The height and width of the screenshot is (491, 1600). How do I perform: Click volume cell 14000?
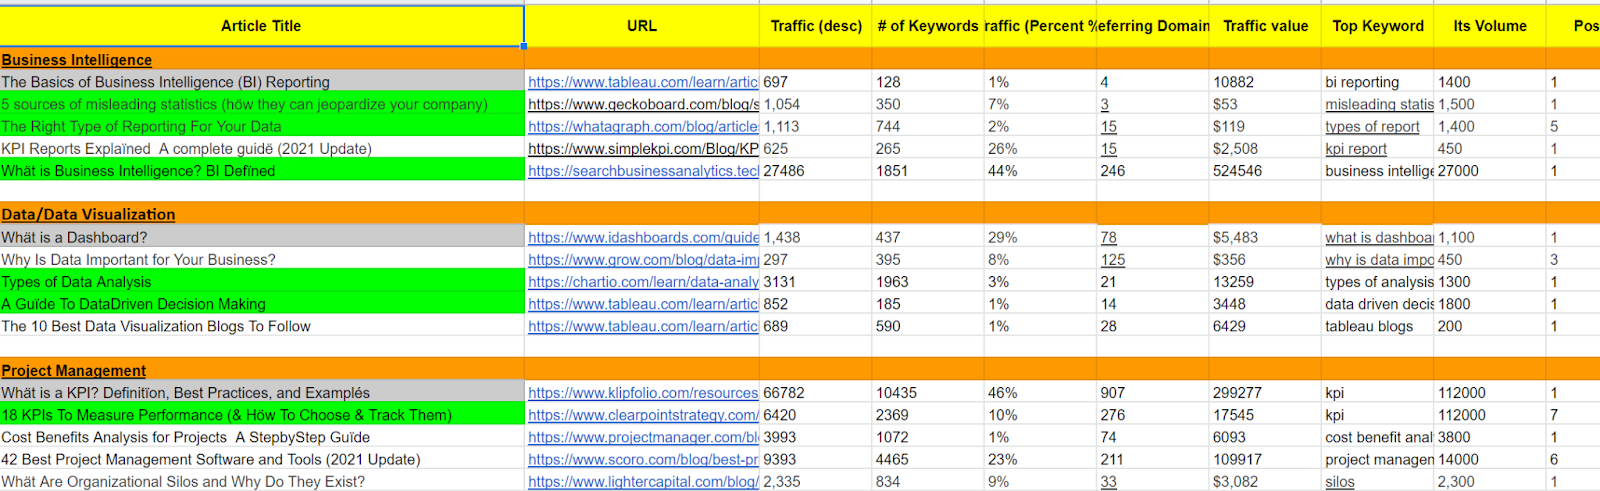tap(1490, 459)
